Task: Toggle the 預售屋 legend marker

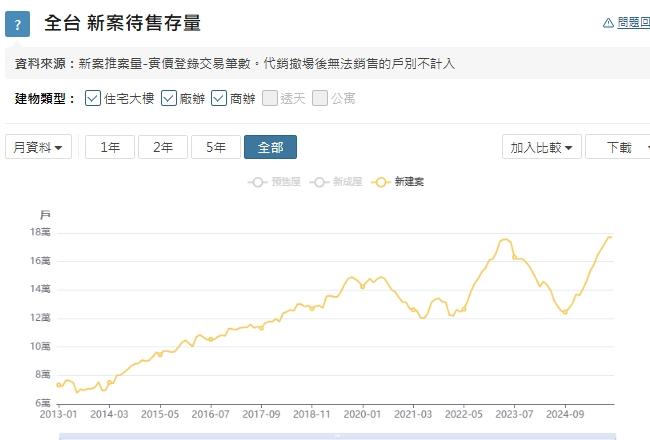Action: pyautogui.click(x=258, y=182)
